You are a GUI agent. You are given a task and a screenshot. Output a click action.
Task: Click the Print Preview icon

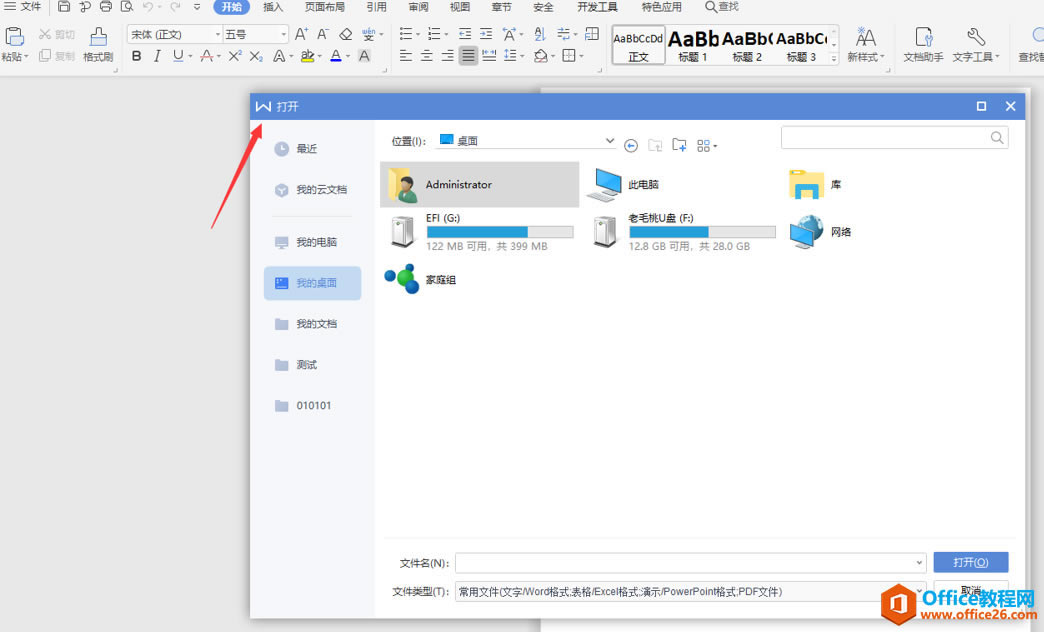click(x=127, y=7)
